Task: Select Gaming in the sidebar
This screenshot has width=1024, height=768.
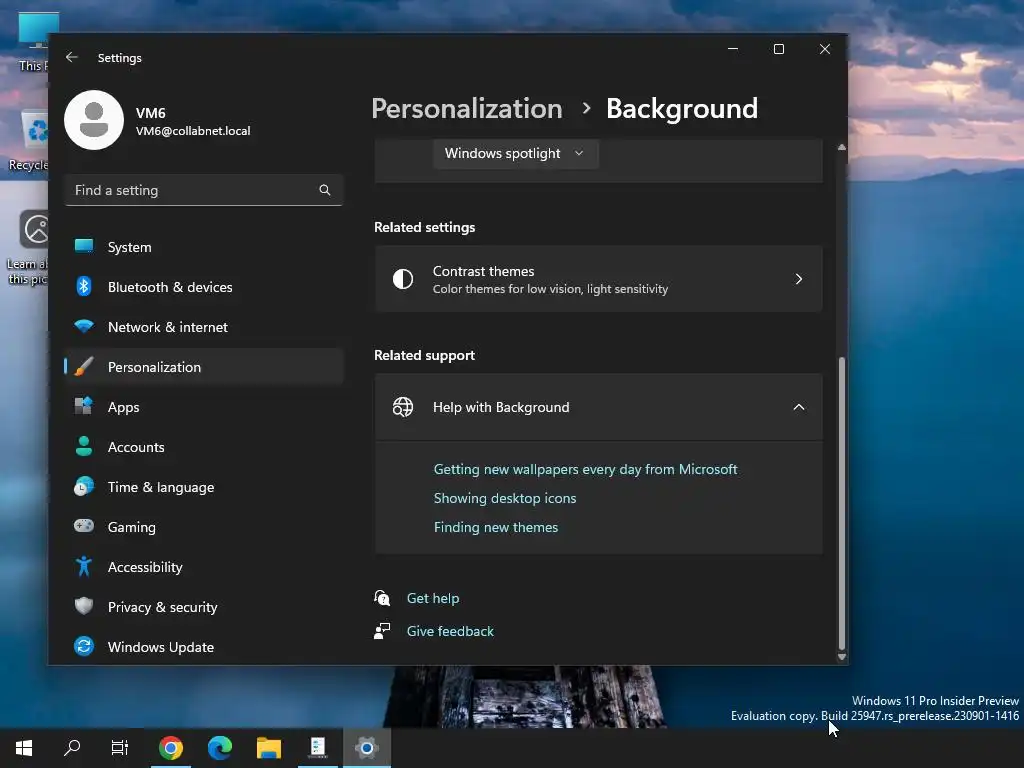Action: point(204,527)
